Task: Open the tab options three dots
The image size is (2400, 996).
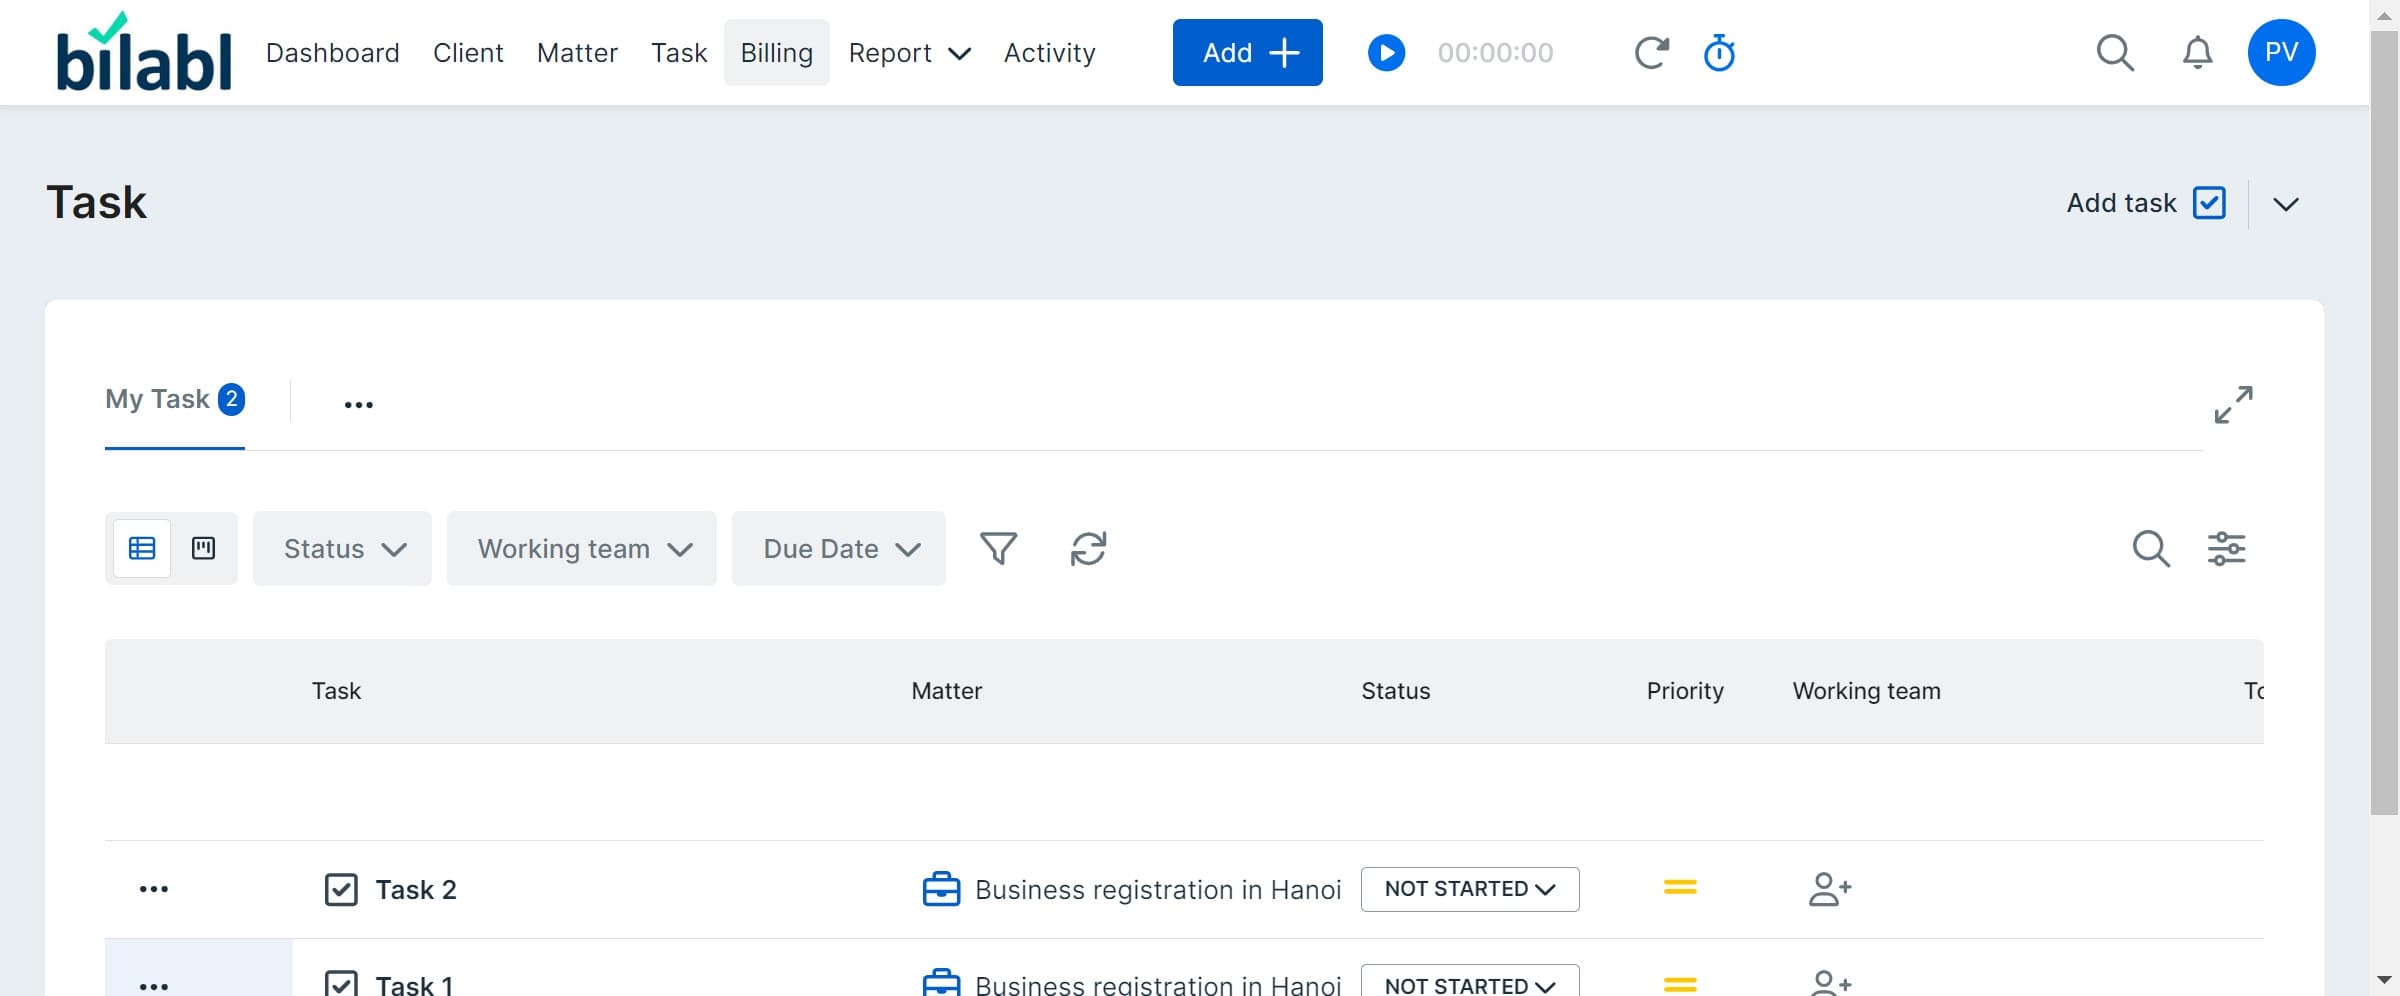Action: [x=359, y=405]
